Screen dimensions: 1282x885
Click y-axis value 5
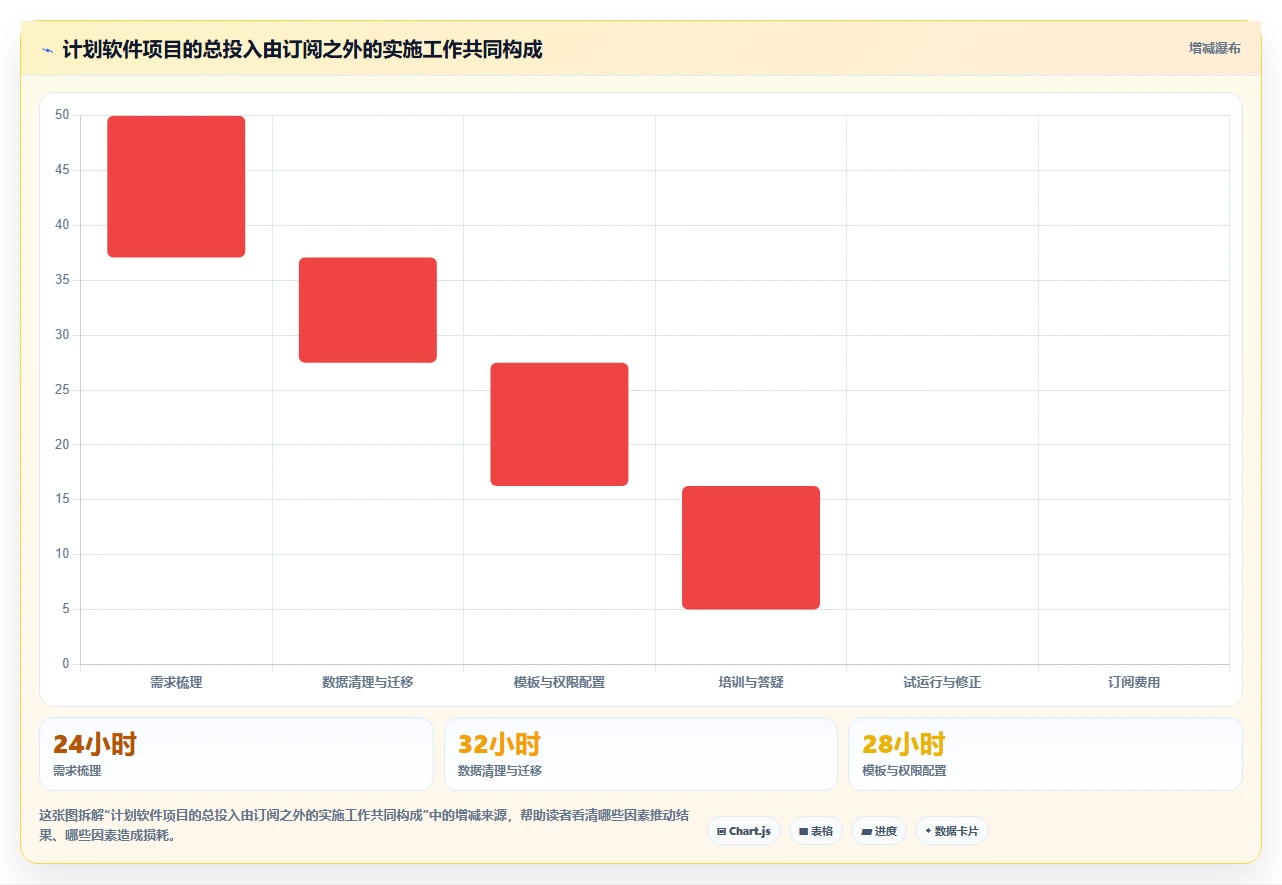point(65,609)
